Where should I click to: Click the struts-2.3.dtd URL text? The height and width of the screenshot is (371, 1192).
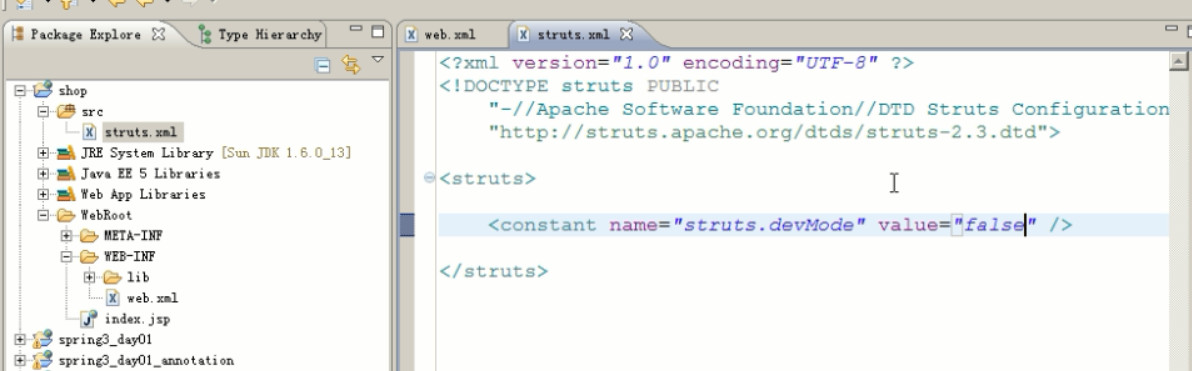pos(769,132)
